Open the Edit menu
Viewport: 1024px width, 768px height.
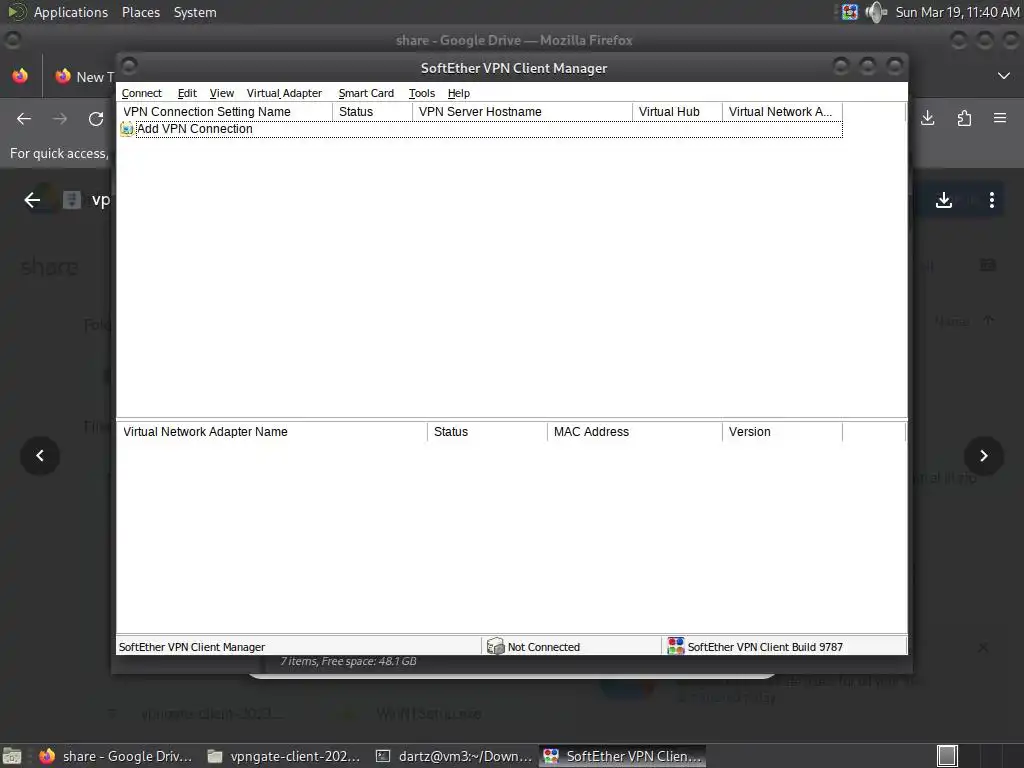[187, 93]
